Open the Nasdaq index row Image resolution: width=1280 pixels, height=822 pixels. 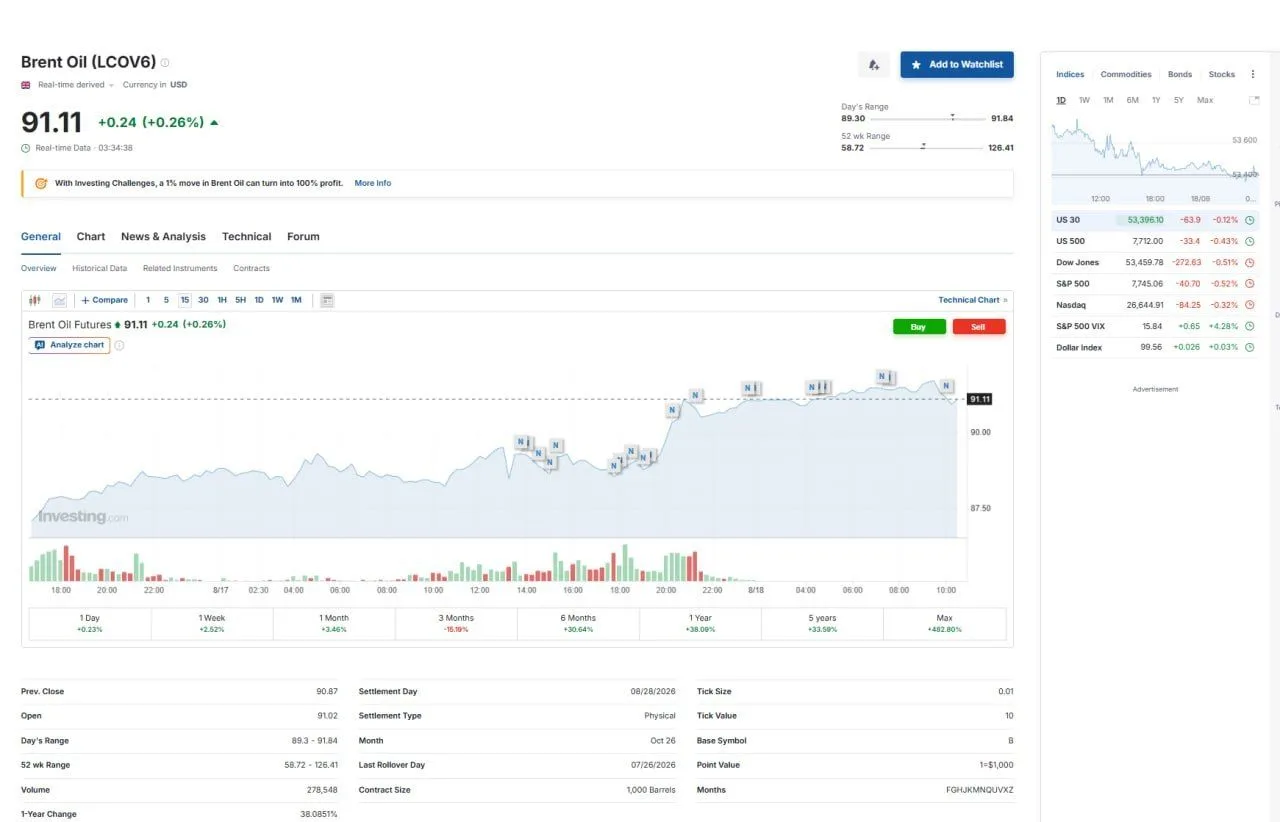(x=1155, y=305)
